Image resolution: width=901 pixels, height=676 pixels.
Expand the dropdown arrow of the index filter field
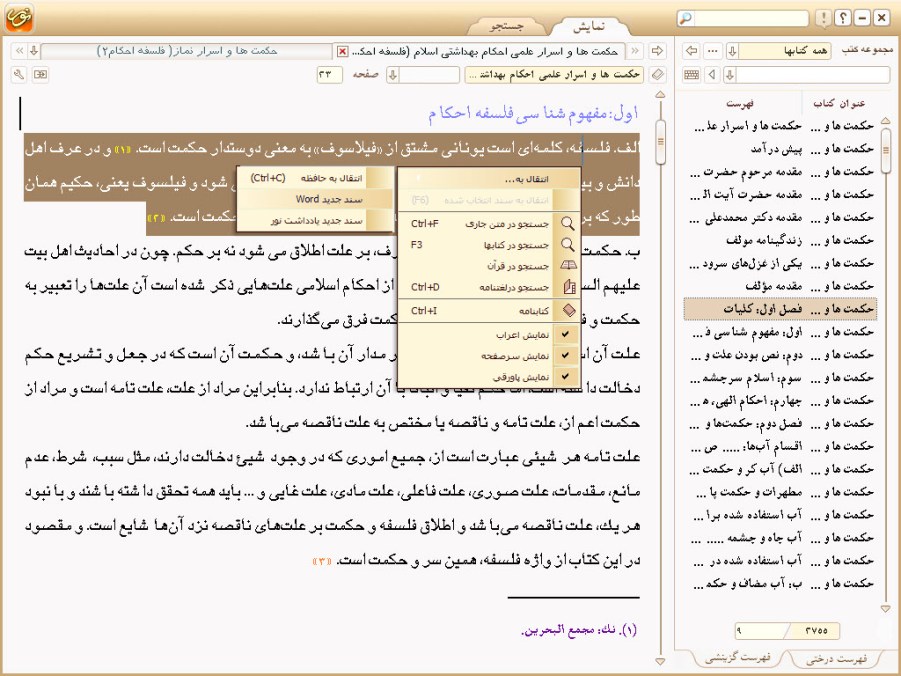tap(730, 75)
